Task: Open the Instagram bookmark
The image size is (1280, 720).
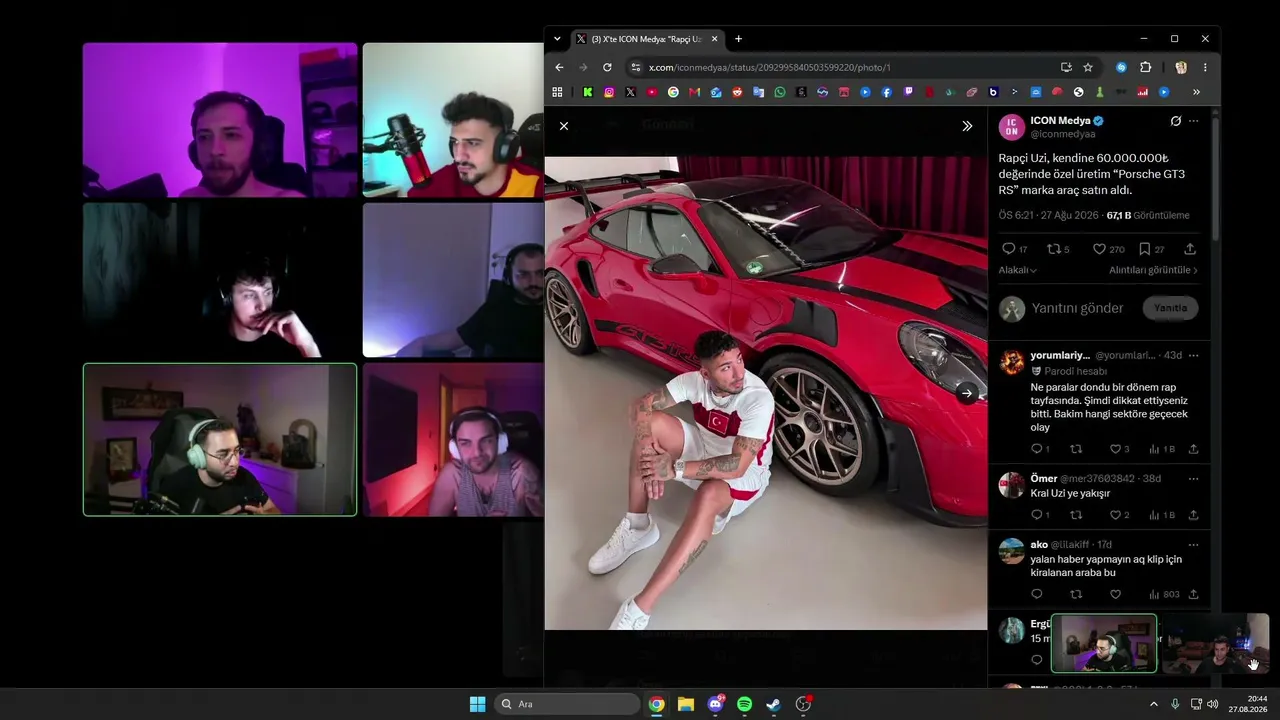Action: [609, 92]
